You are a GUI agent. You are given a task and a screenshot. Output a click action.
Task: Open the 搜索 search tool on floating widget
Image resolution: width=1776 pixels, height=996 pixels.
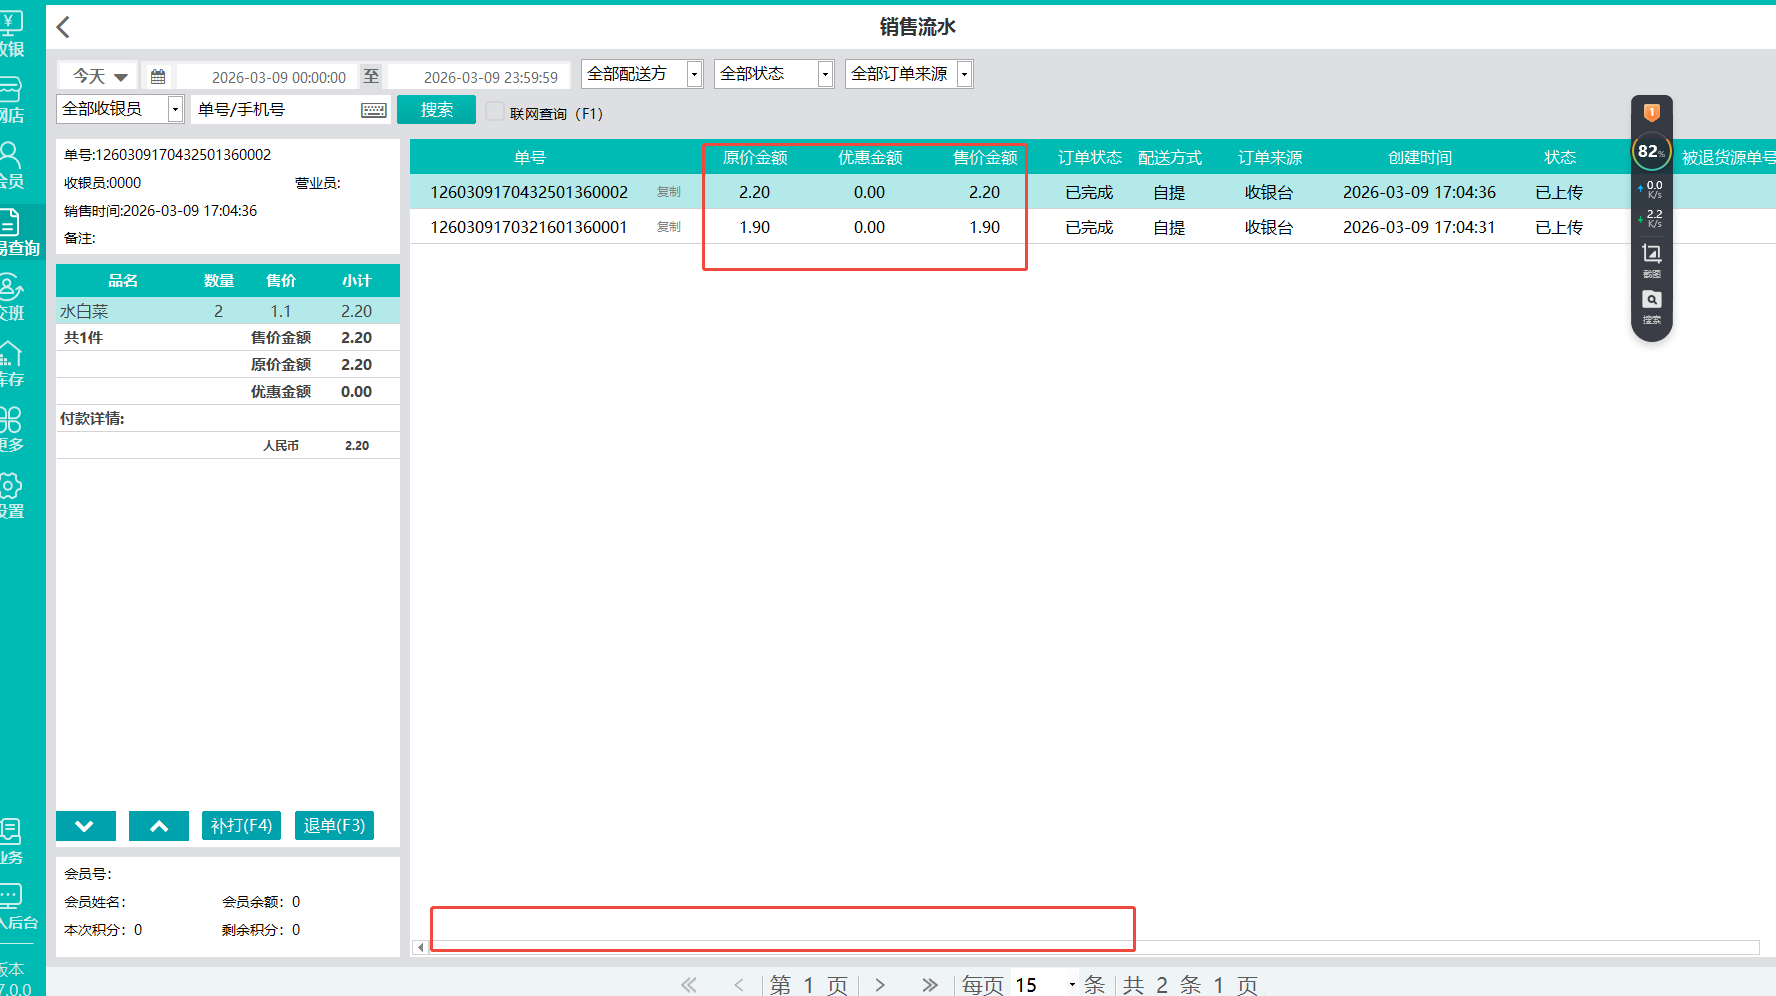[x=1652, y=306]
